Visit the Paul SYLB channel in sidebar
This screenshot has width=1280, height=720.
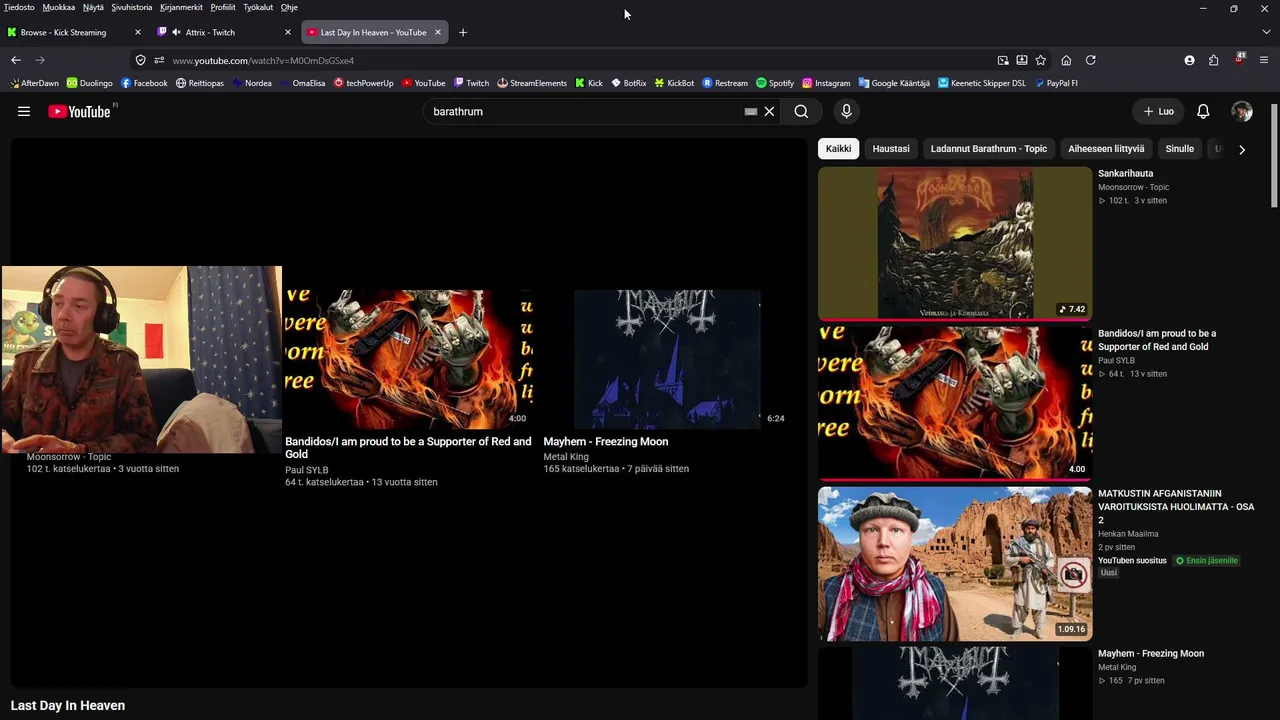coord(1117,360)
